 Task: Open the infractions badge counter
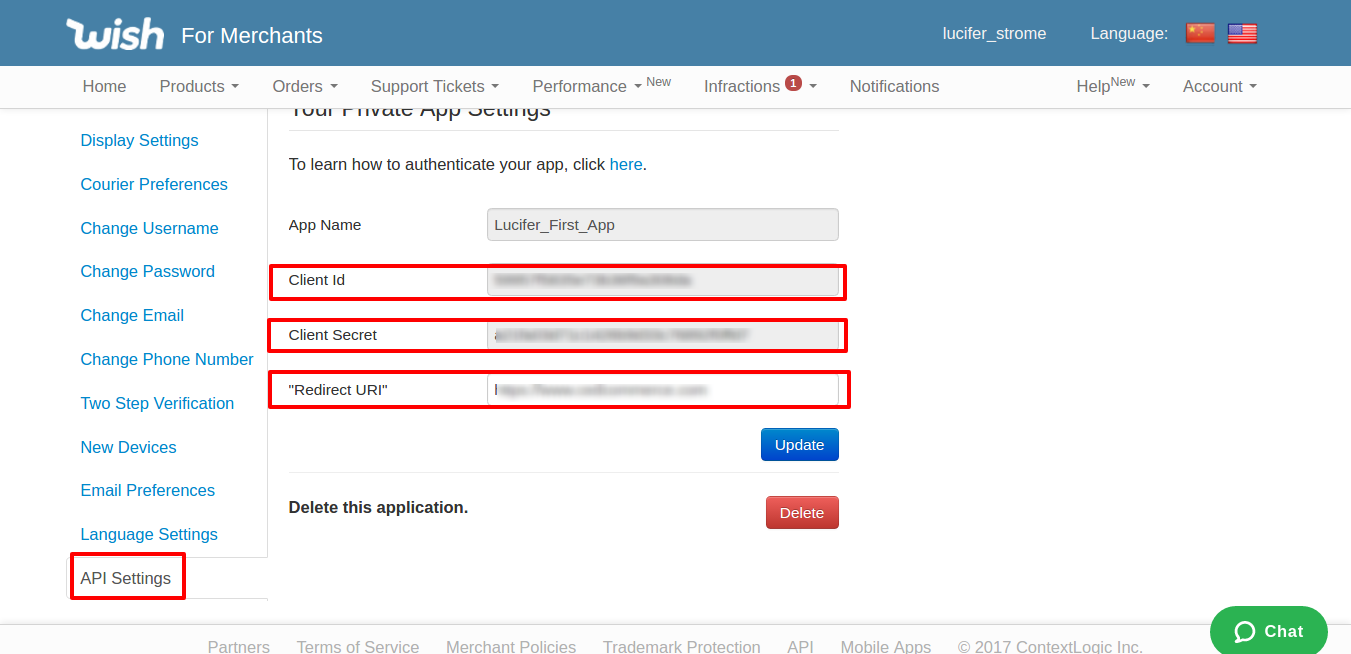click(x=793, y=83)
